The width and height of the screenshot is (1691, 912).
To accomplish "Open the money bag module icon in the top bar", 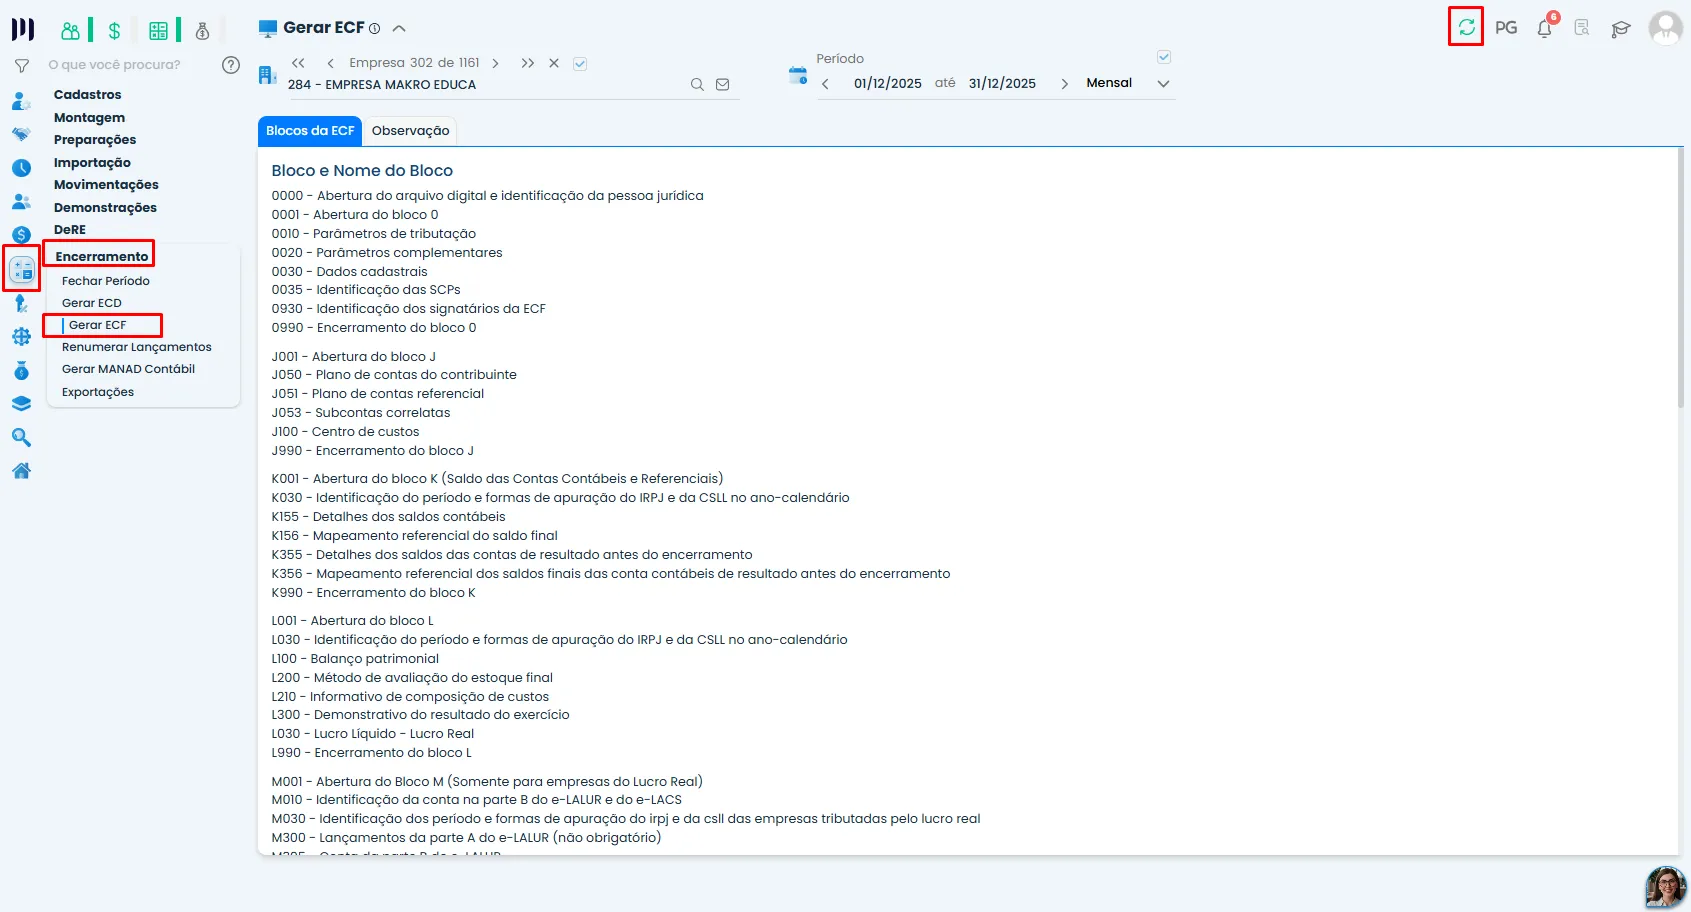I will pos(202,31).
